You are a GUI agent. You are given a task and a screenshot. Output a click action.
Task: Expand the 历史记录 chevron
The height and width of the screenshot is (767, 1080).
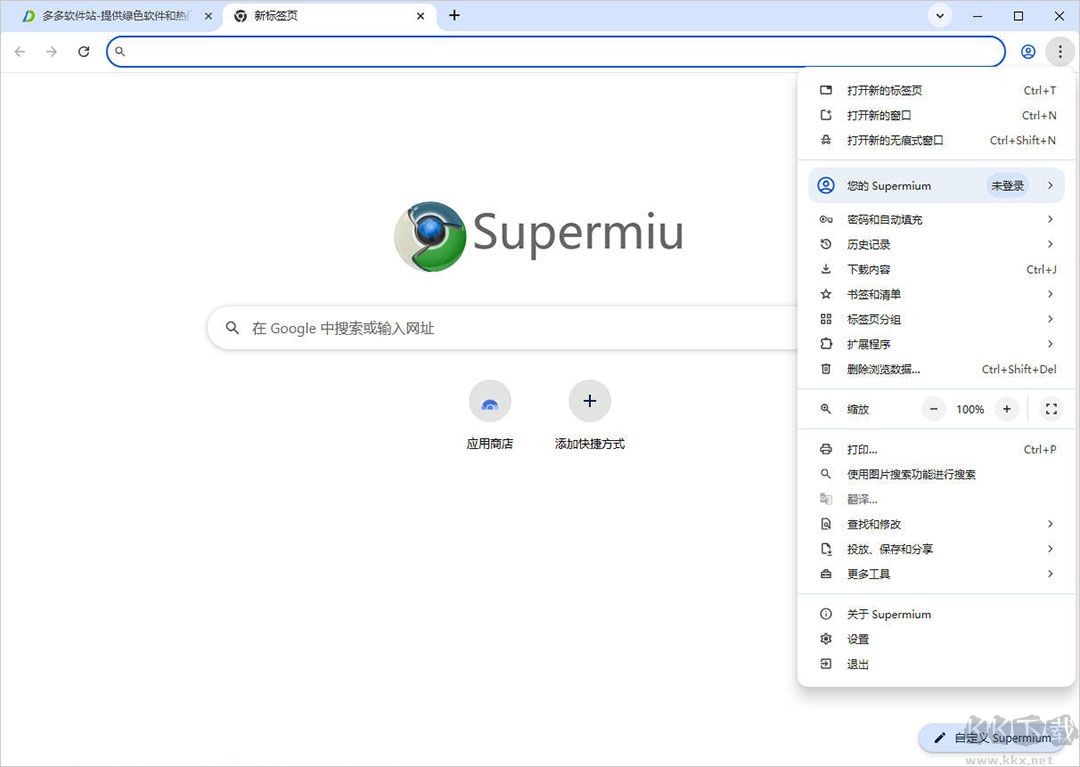[1050, 244]
